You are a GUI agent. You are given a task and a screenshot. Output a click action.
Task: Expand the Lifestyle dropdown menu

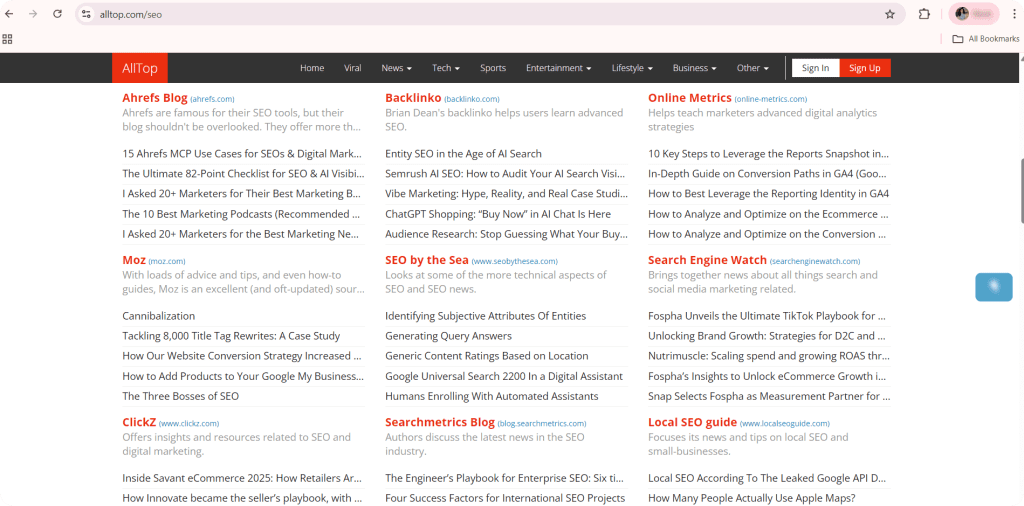coord(632,68)
